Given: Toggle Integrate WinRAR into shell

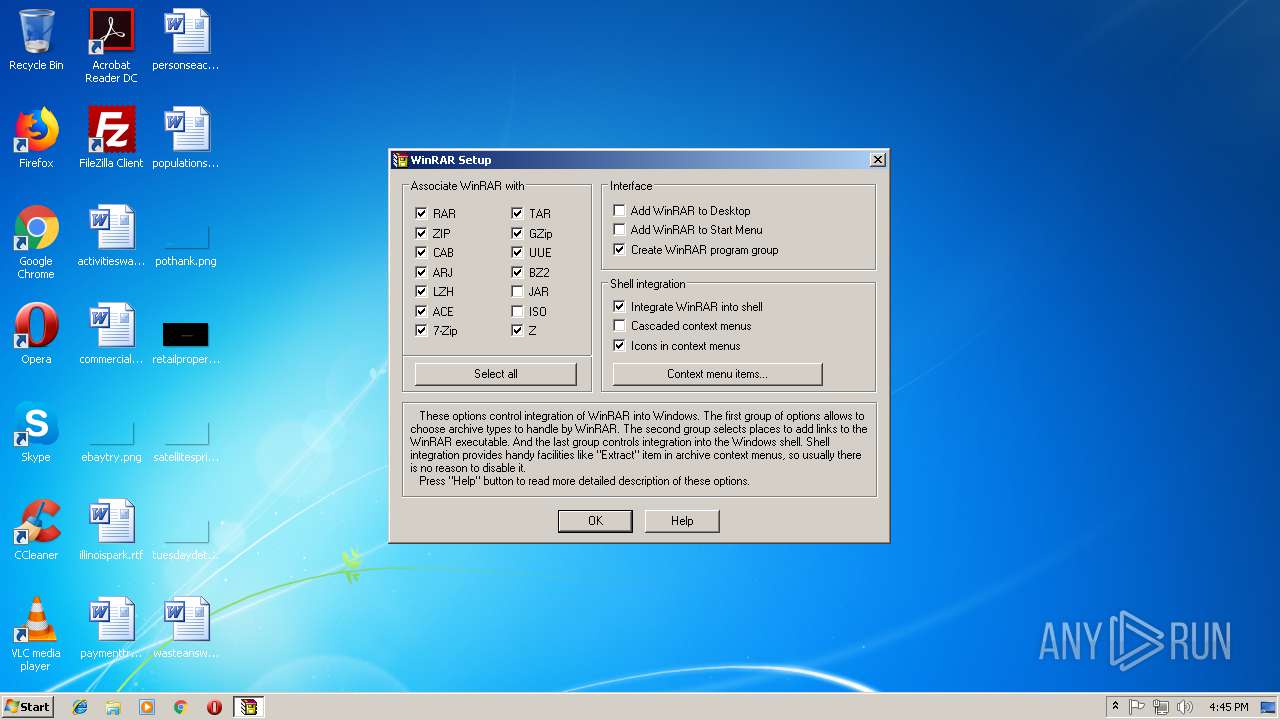Looking at the screenshot, I should (x=619, y=306).
